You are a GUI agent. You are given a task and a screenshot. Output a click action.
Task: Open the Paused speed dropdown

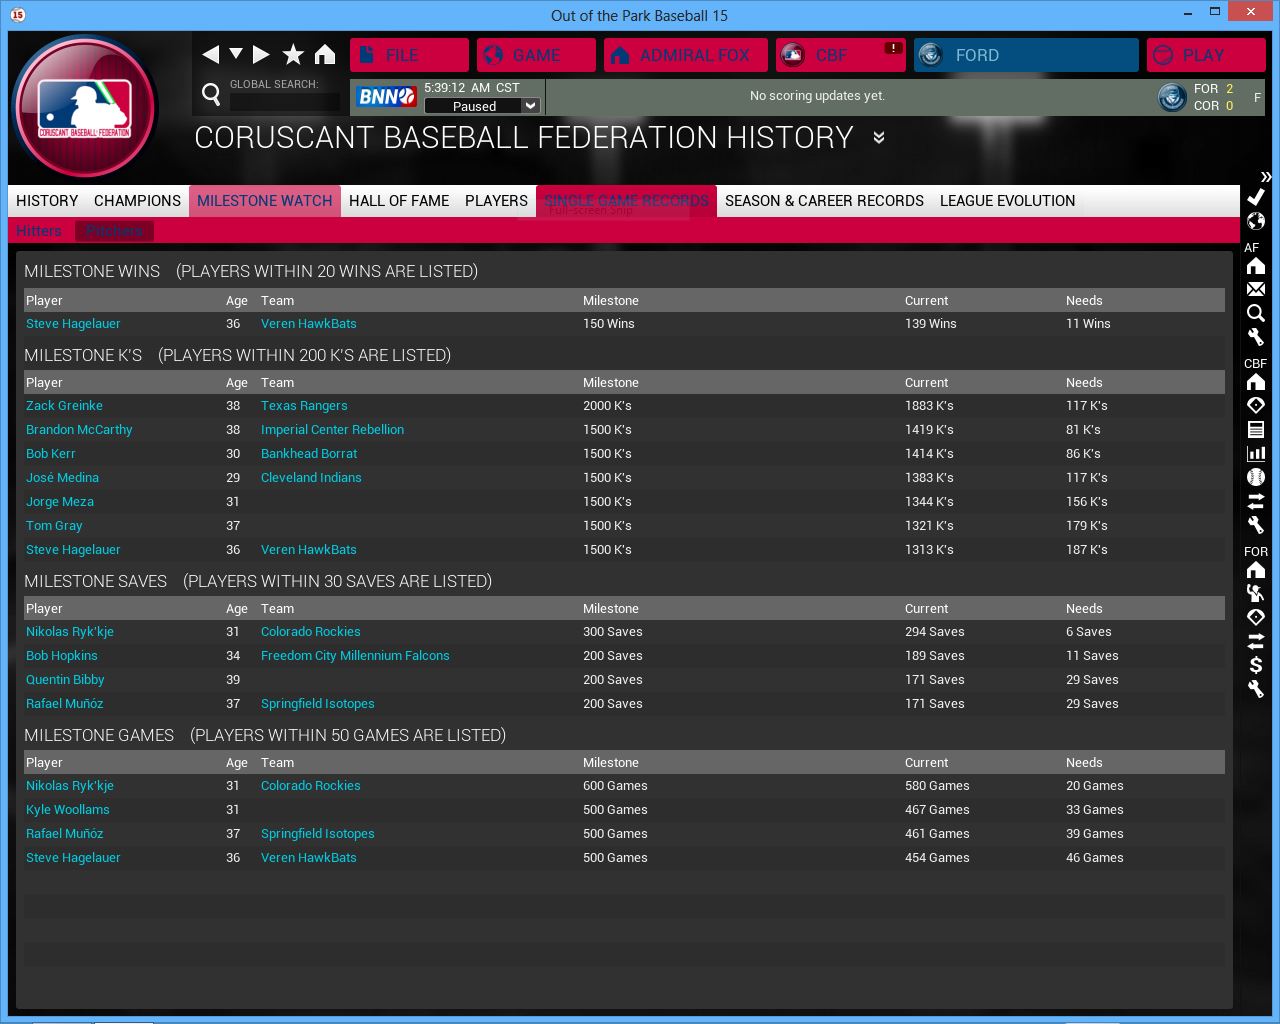[x=531, y=106]
